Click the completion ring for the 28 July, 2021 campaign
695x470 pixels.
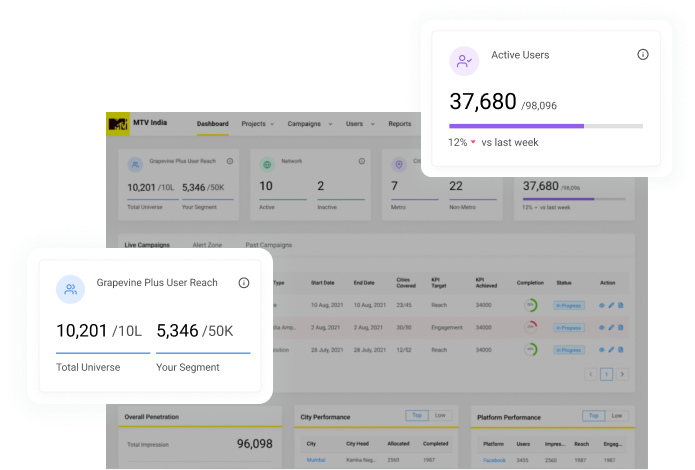[530, 349]
